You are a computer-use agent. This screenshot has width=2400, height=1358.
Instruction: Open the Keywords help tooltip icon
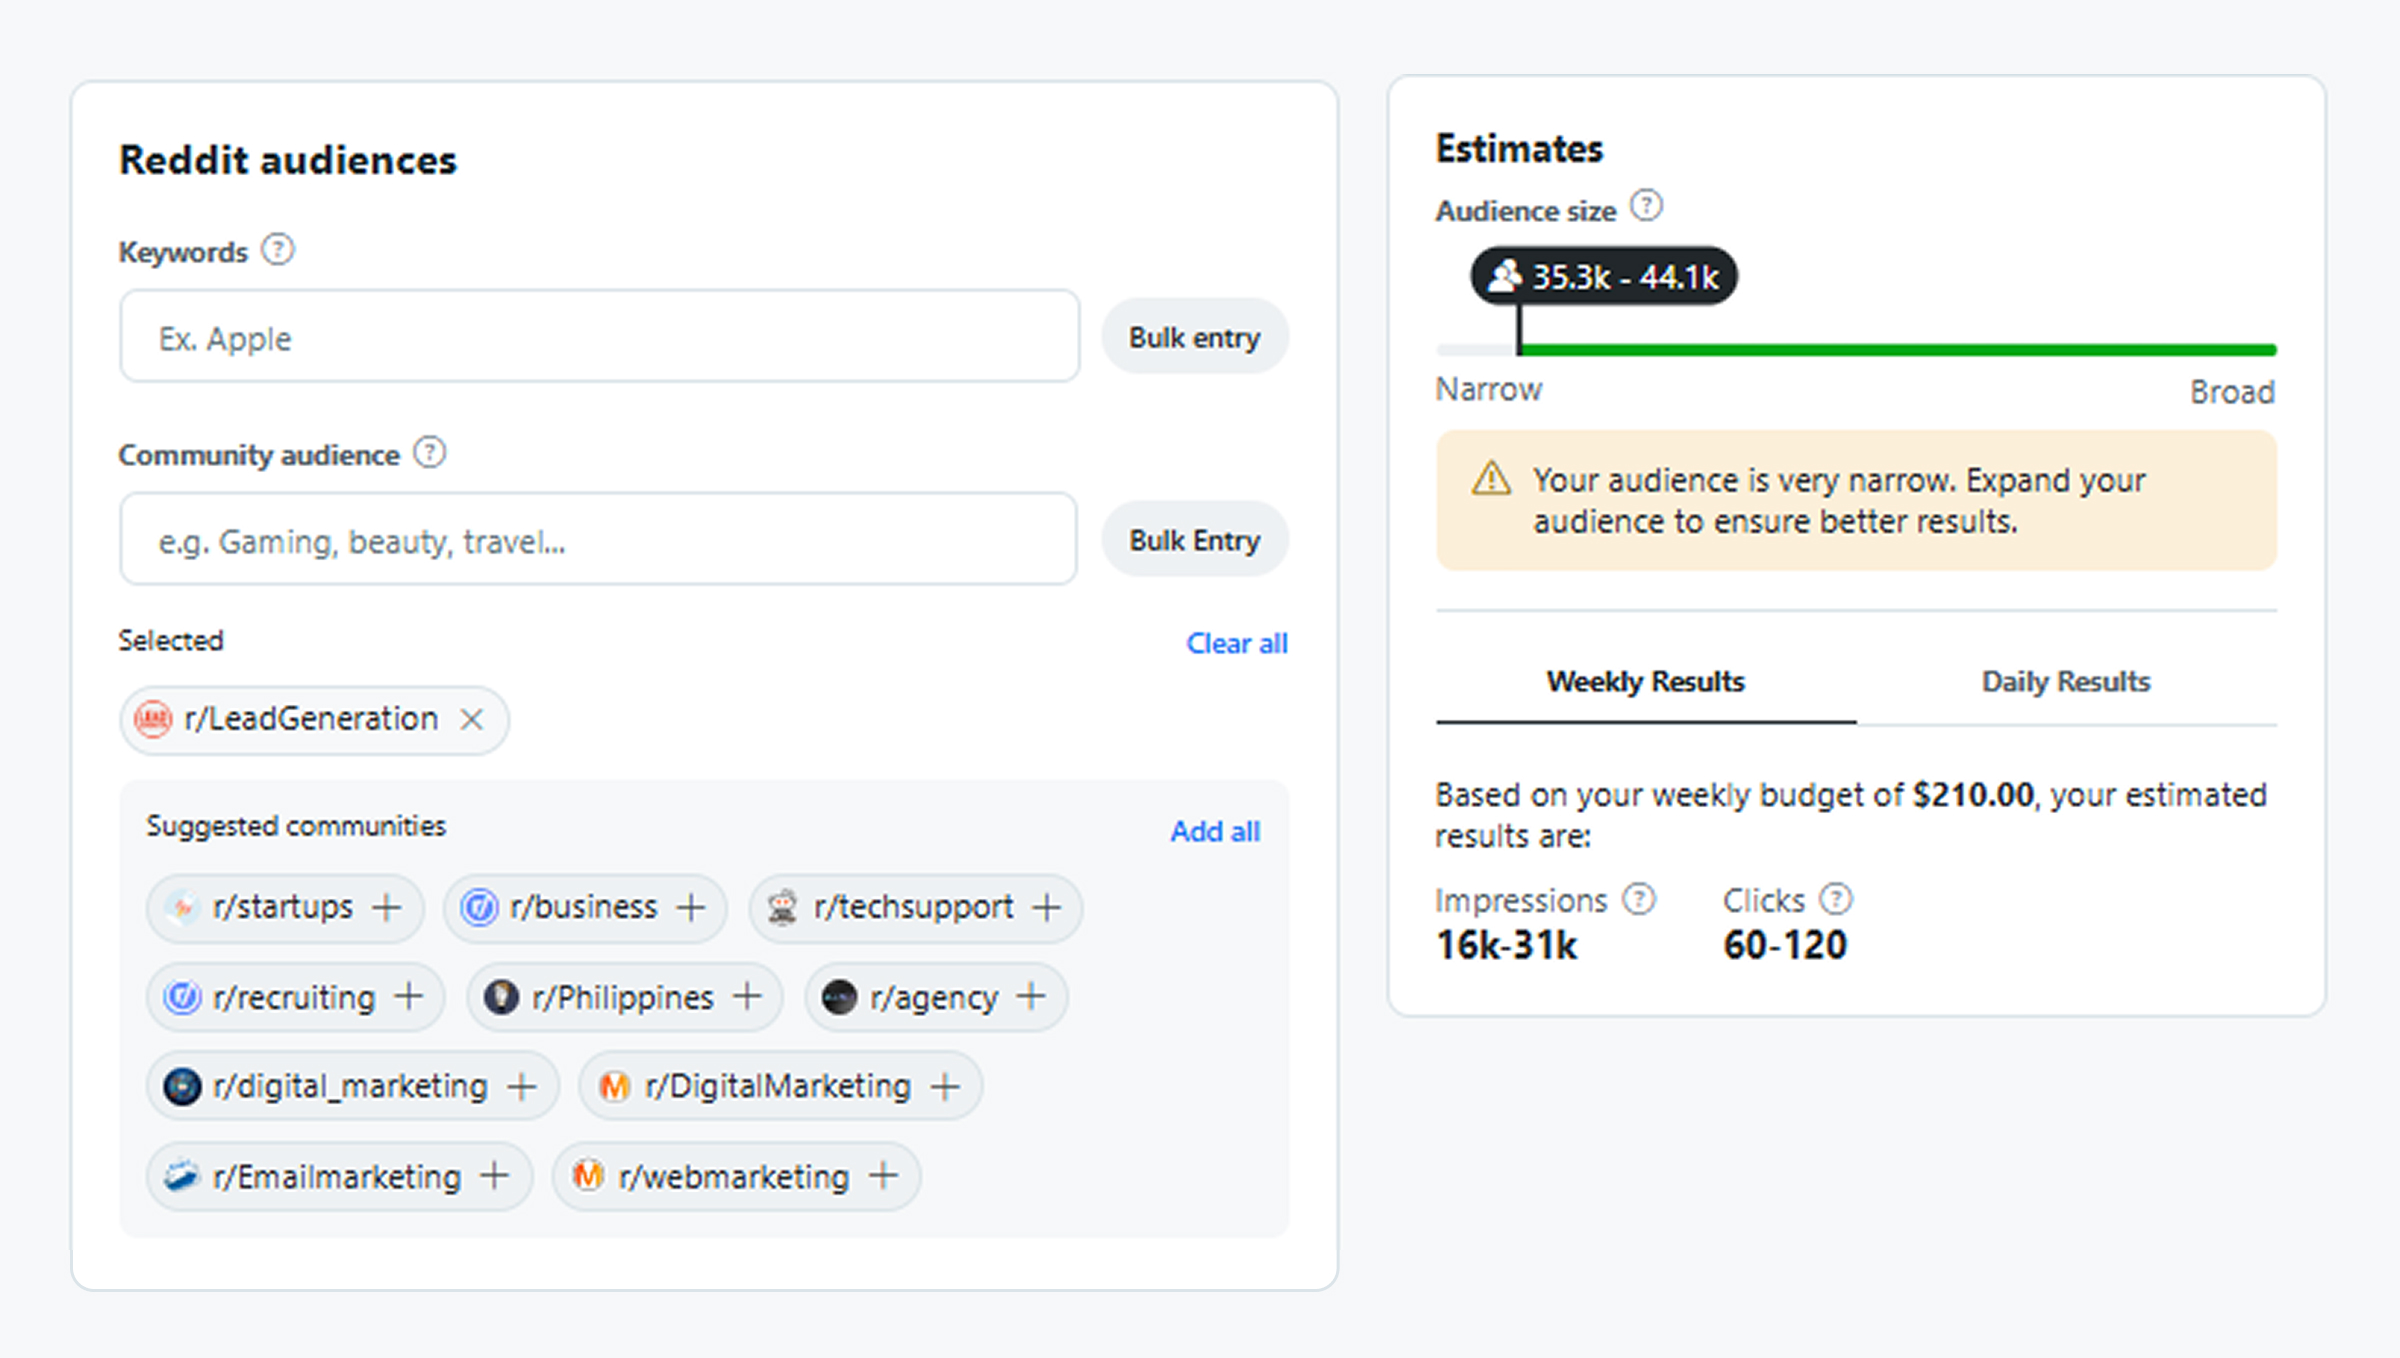tap(278, 249)
